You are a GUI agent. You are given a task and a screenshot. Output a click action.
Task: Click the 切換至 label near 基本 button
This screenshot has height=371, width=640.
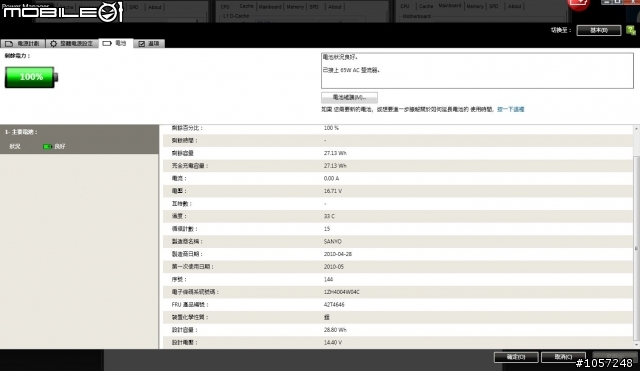[x=561, y=30]
